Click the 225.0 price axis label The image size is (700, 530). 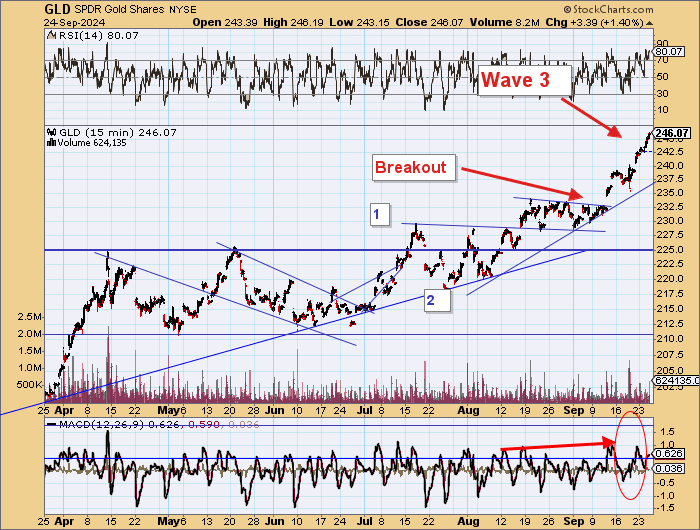click(671, 250)
